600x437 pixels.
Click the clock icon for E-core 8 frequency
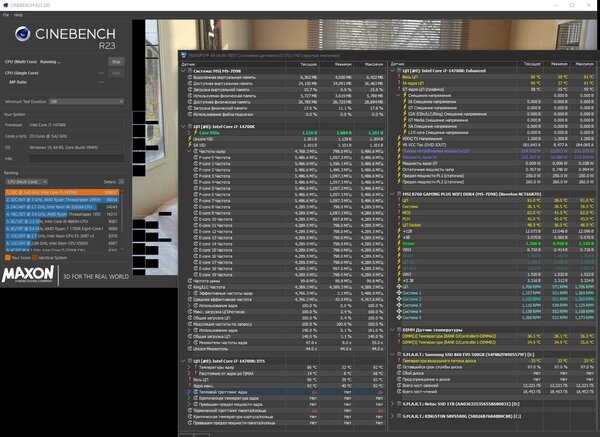tap(196, 207)
